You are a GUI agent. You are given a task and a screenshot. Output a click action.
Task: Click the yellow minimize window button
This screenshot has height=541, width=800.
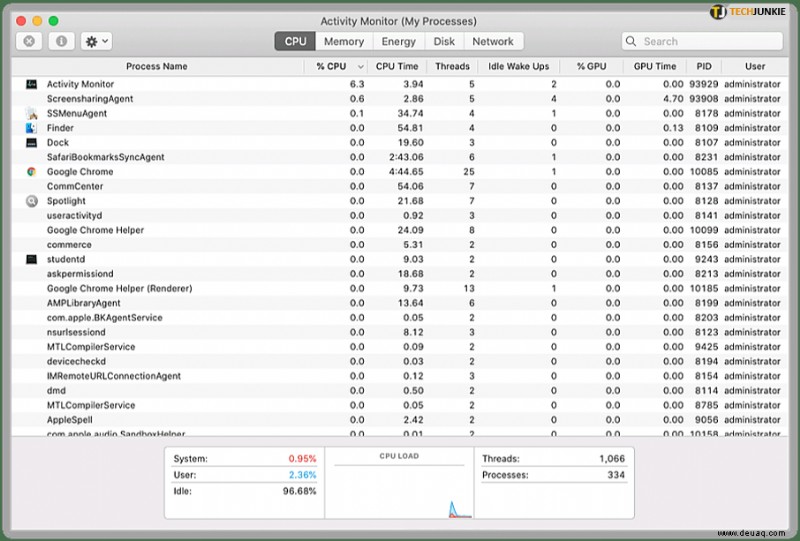coord(37,21)
